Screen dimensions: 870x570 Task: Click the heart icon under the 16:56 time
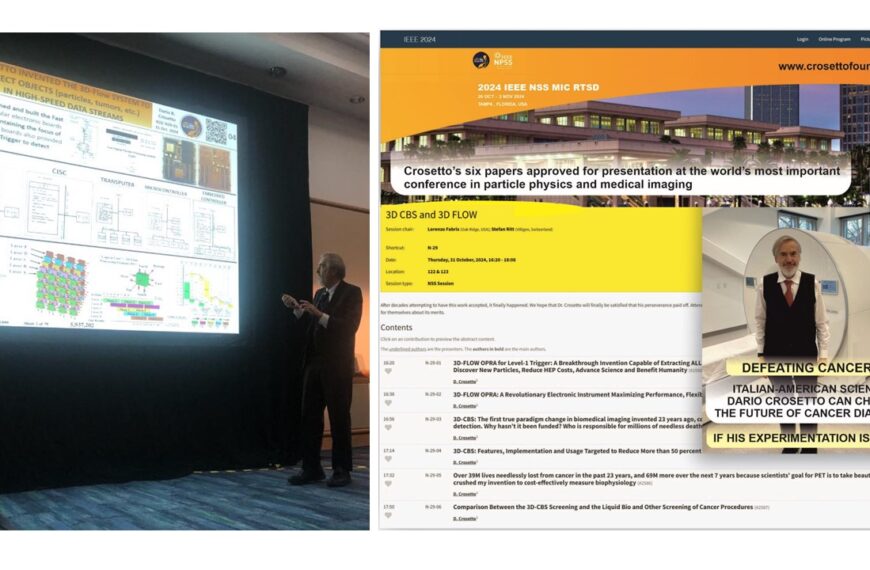pyautogui.click(x=388, y=428)
